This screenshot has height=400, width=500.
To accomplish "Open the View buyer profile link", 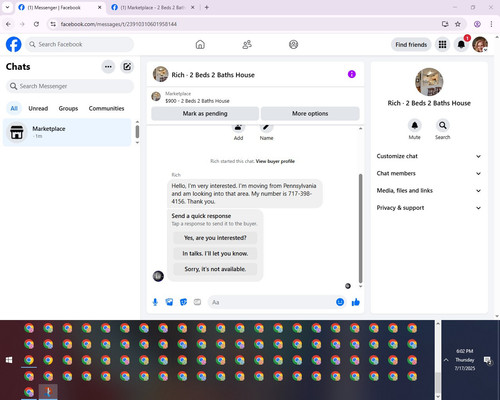I will click(275, 161).
